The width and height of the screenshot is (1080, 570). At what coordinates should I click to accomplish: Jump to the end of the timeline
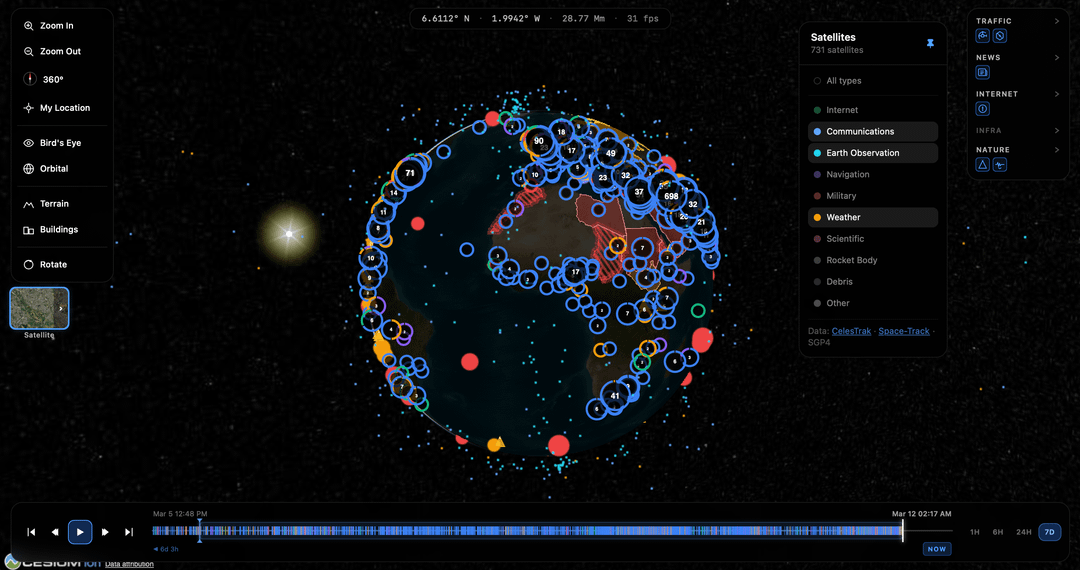pyautogui.click(x=129, y=532)
